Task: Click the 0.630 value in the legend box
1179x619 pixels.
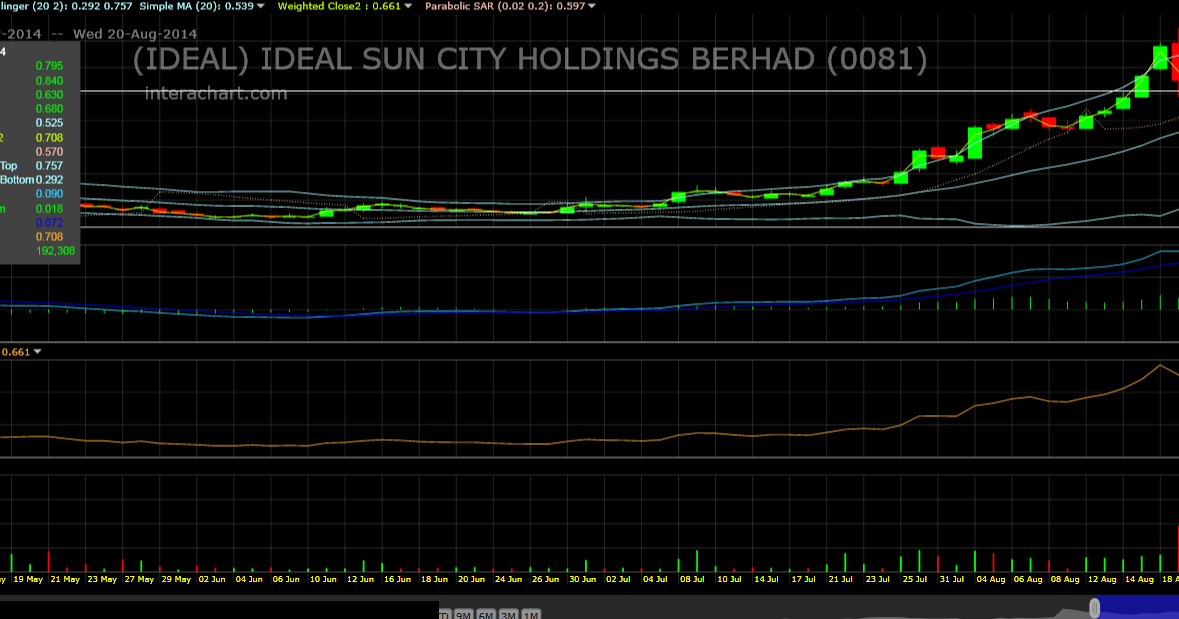Action: click(x=50, y=95)
